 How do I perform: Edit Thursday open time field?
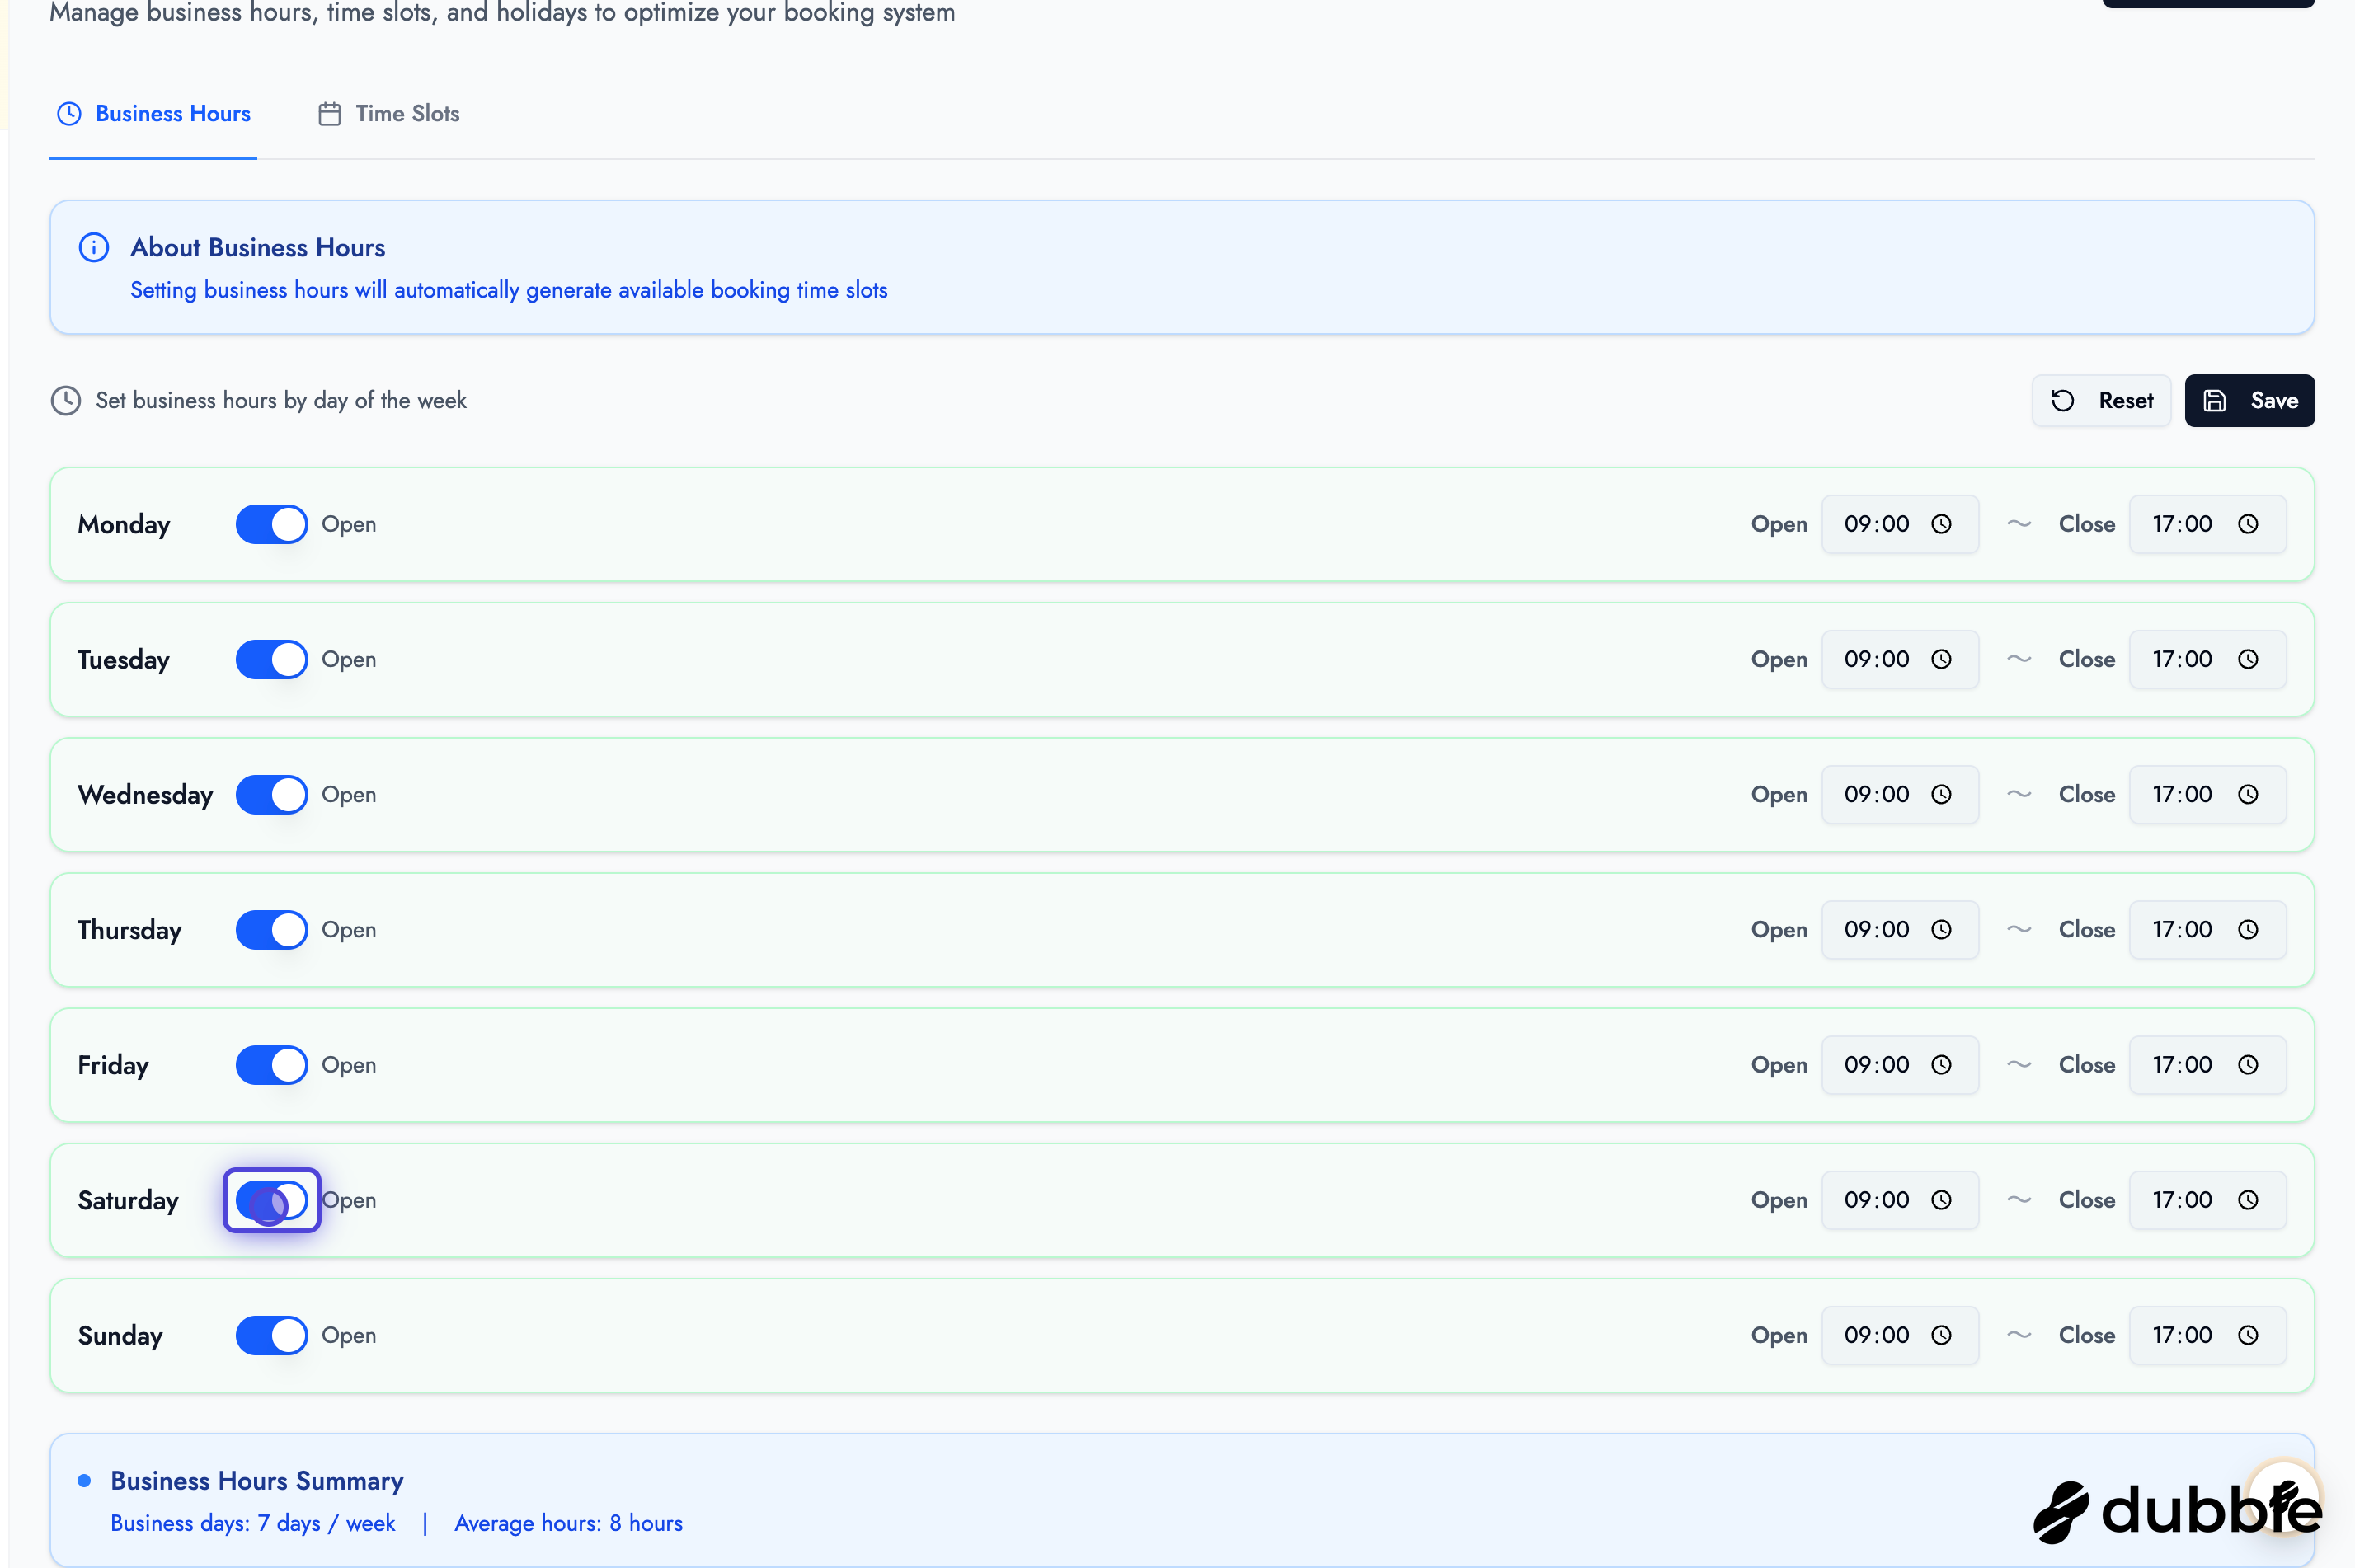(1877, 930)
